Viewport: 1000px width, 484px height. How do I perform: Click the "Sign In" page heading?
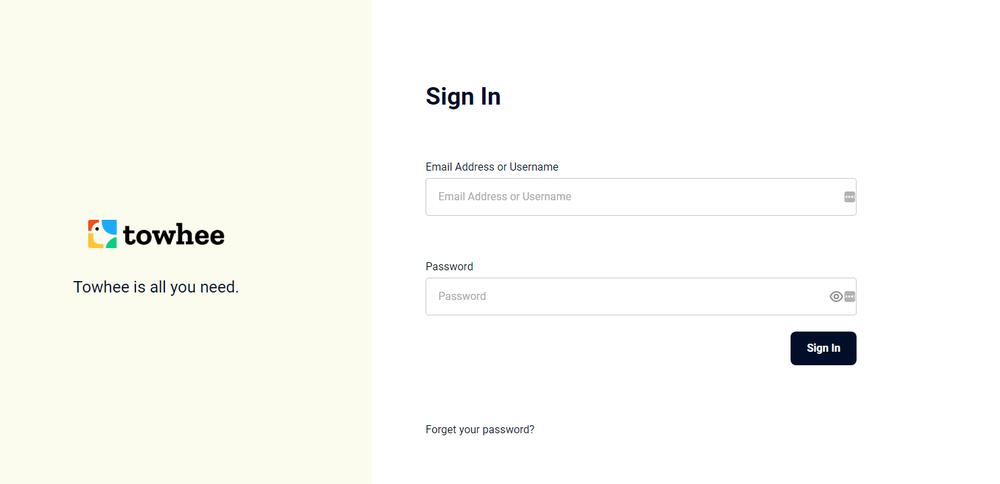[x=463, y=96]
